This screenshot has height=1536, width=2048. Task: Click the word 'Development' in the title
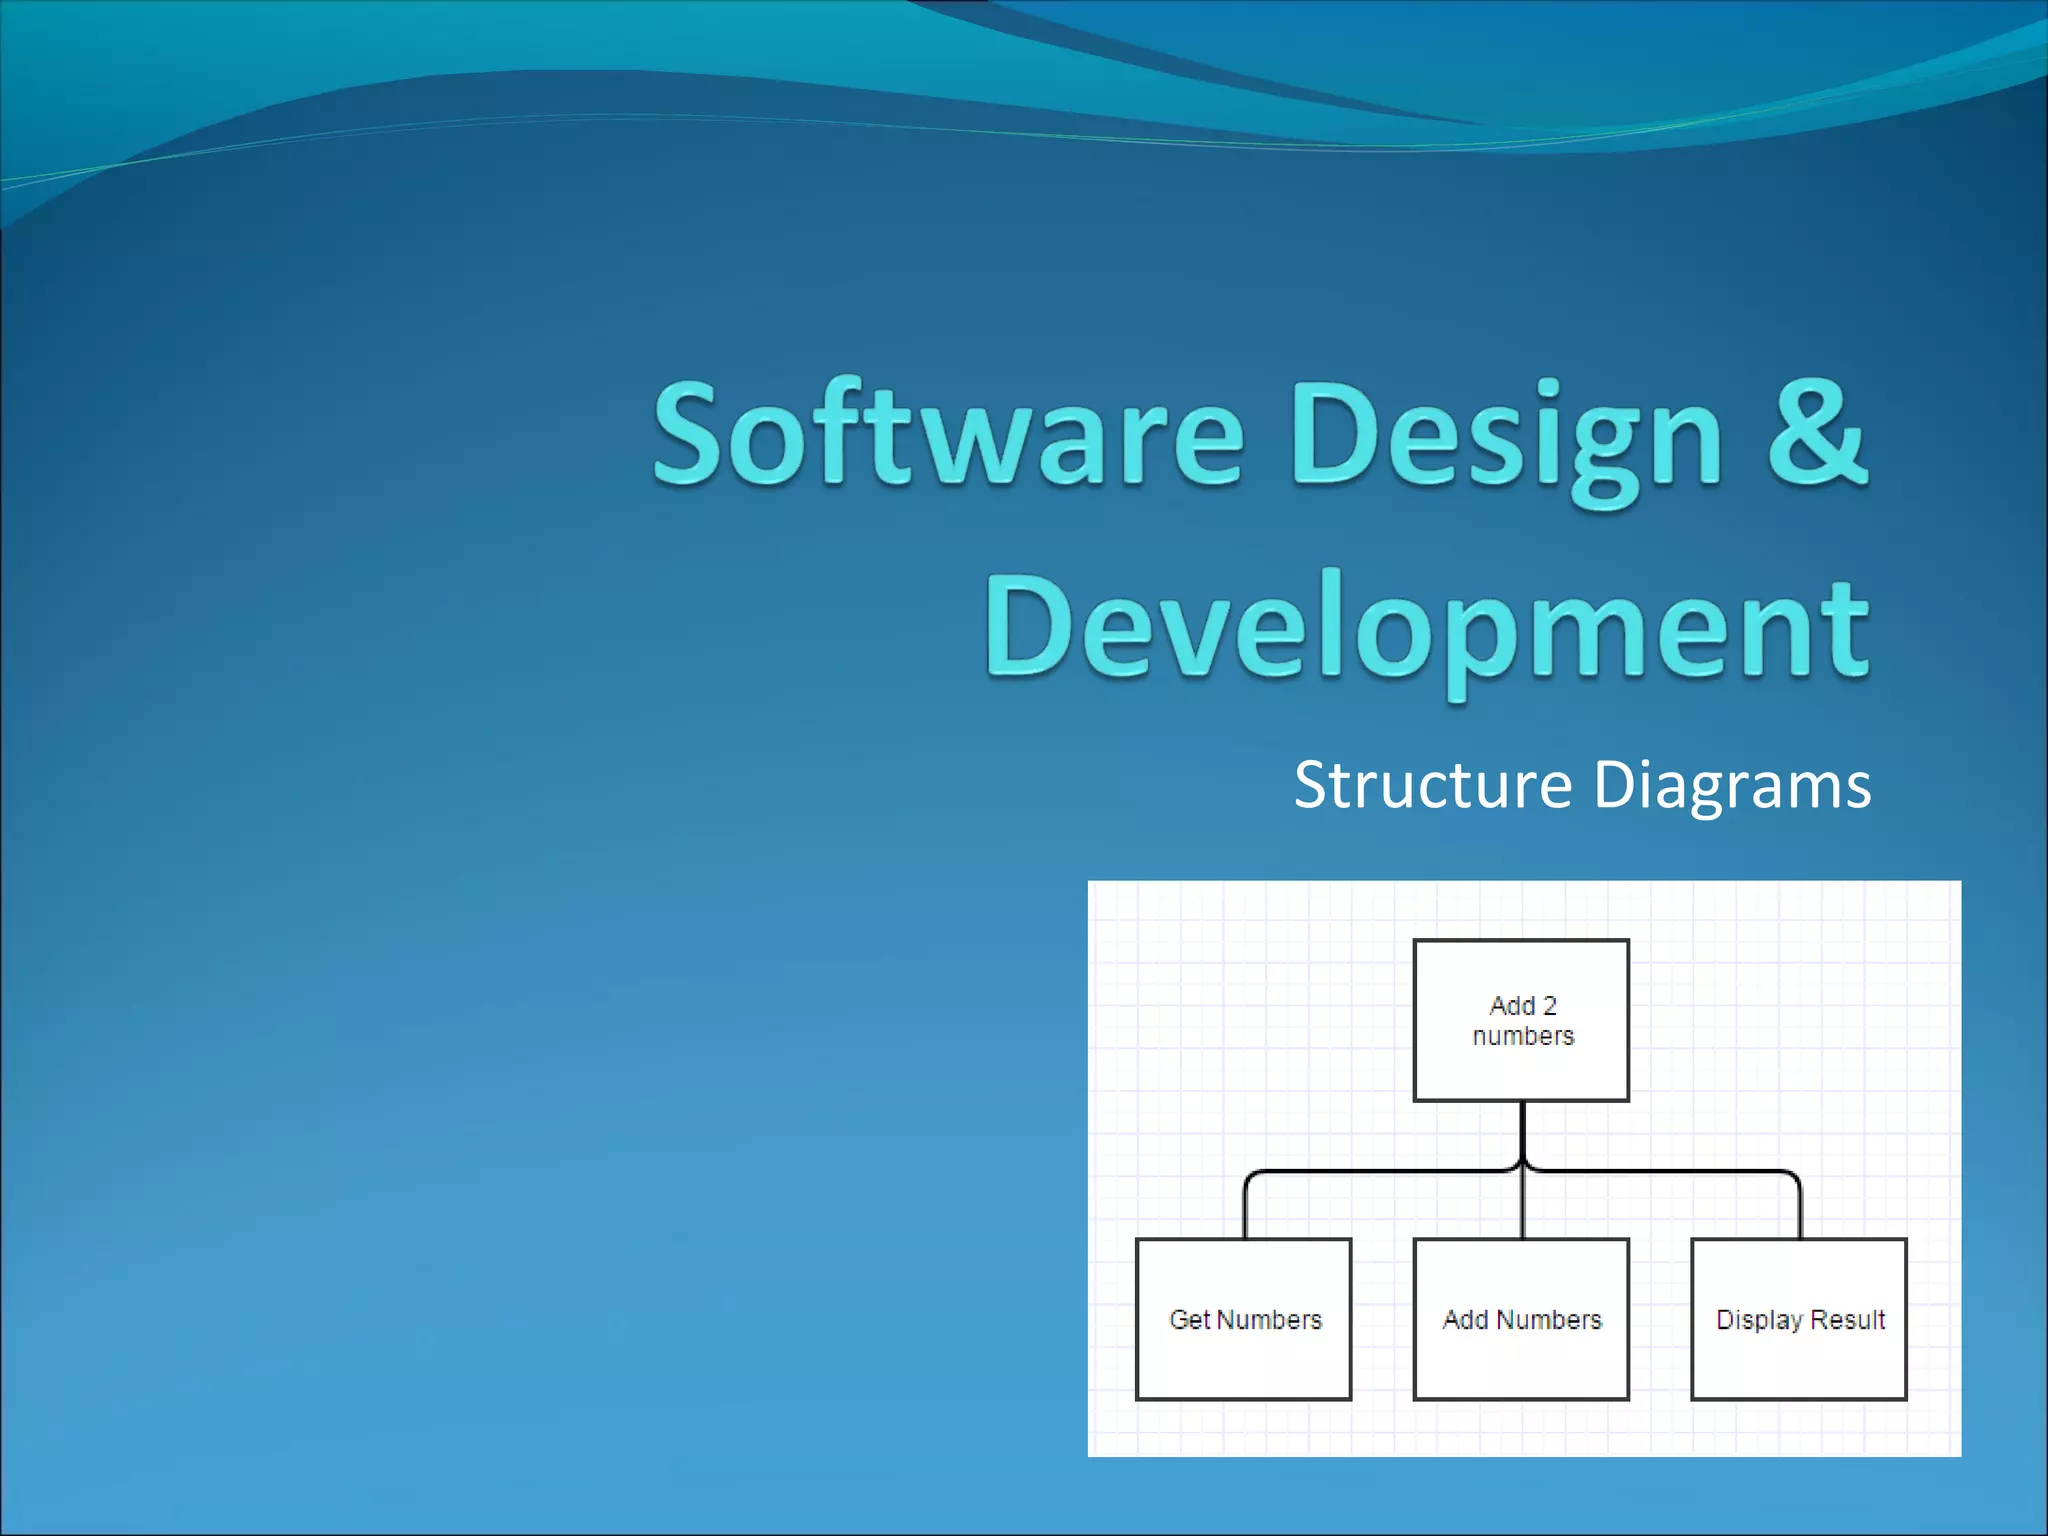click(x=1426, y=628)
